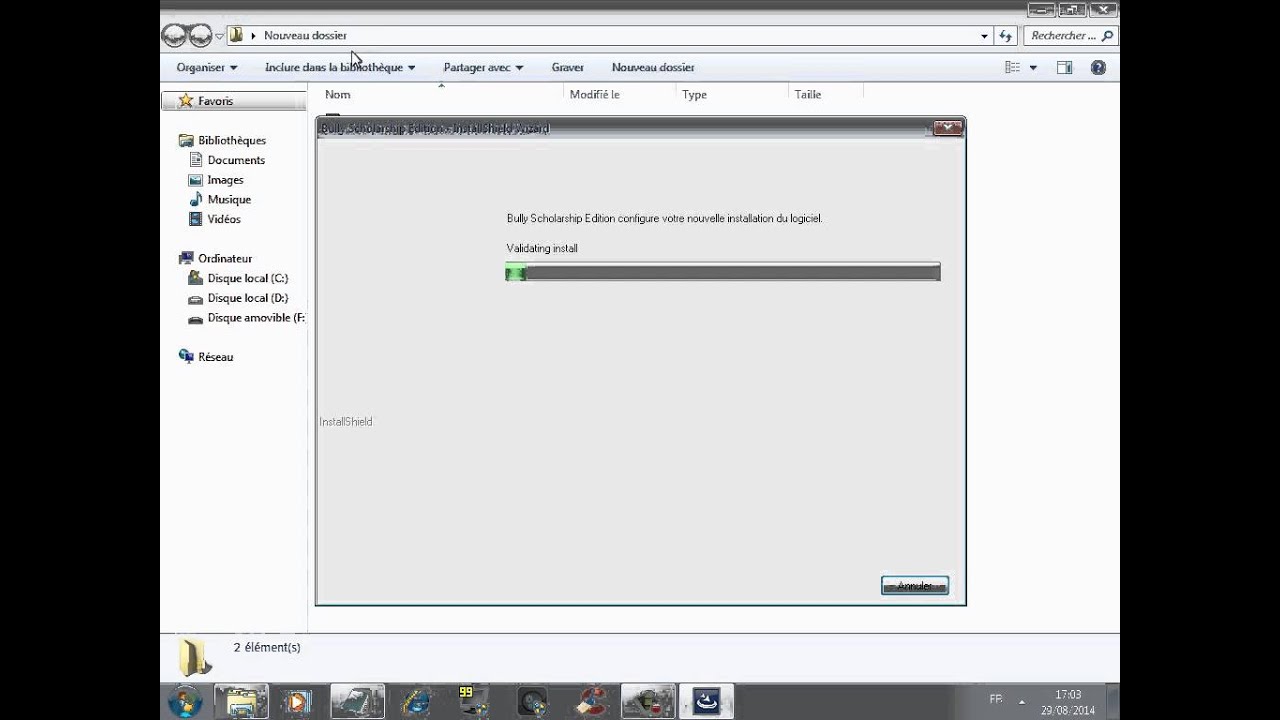This screenshot has height=720, width=1280.
Task: Click the installation progress bar
Action: pyautogui.click(x=723, y=272)
